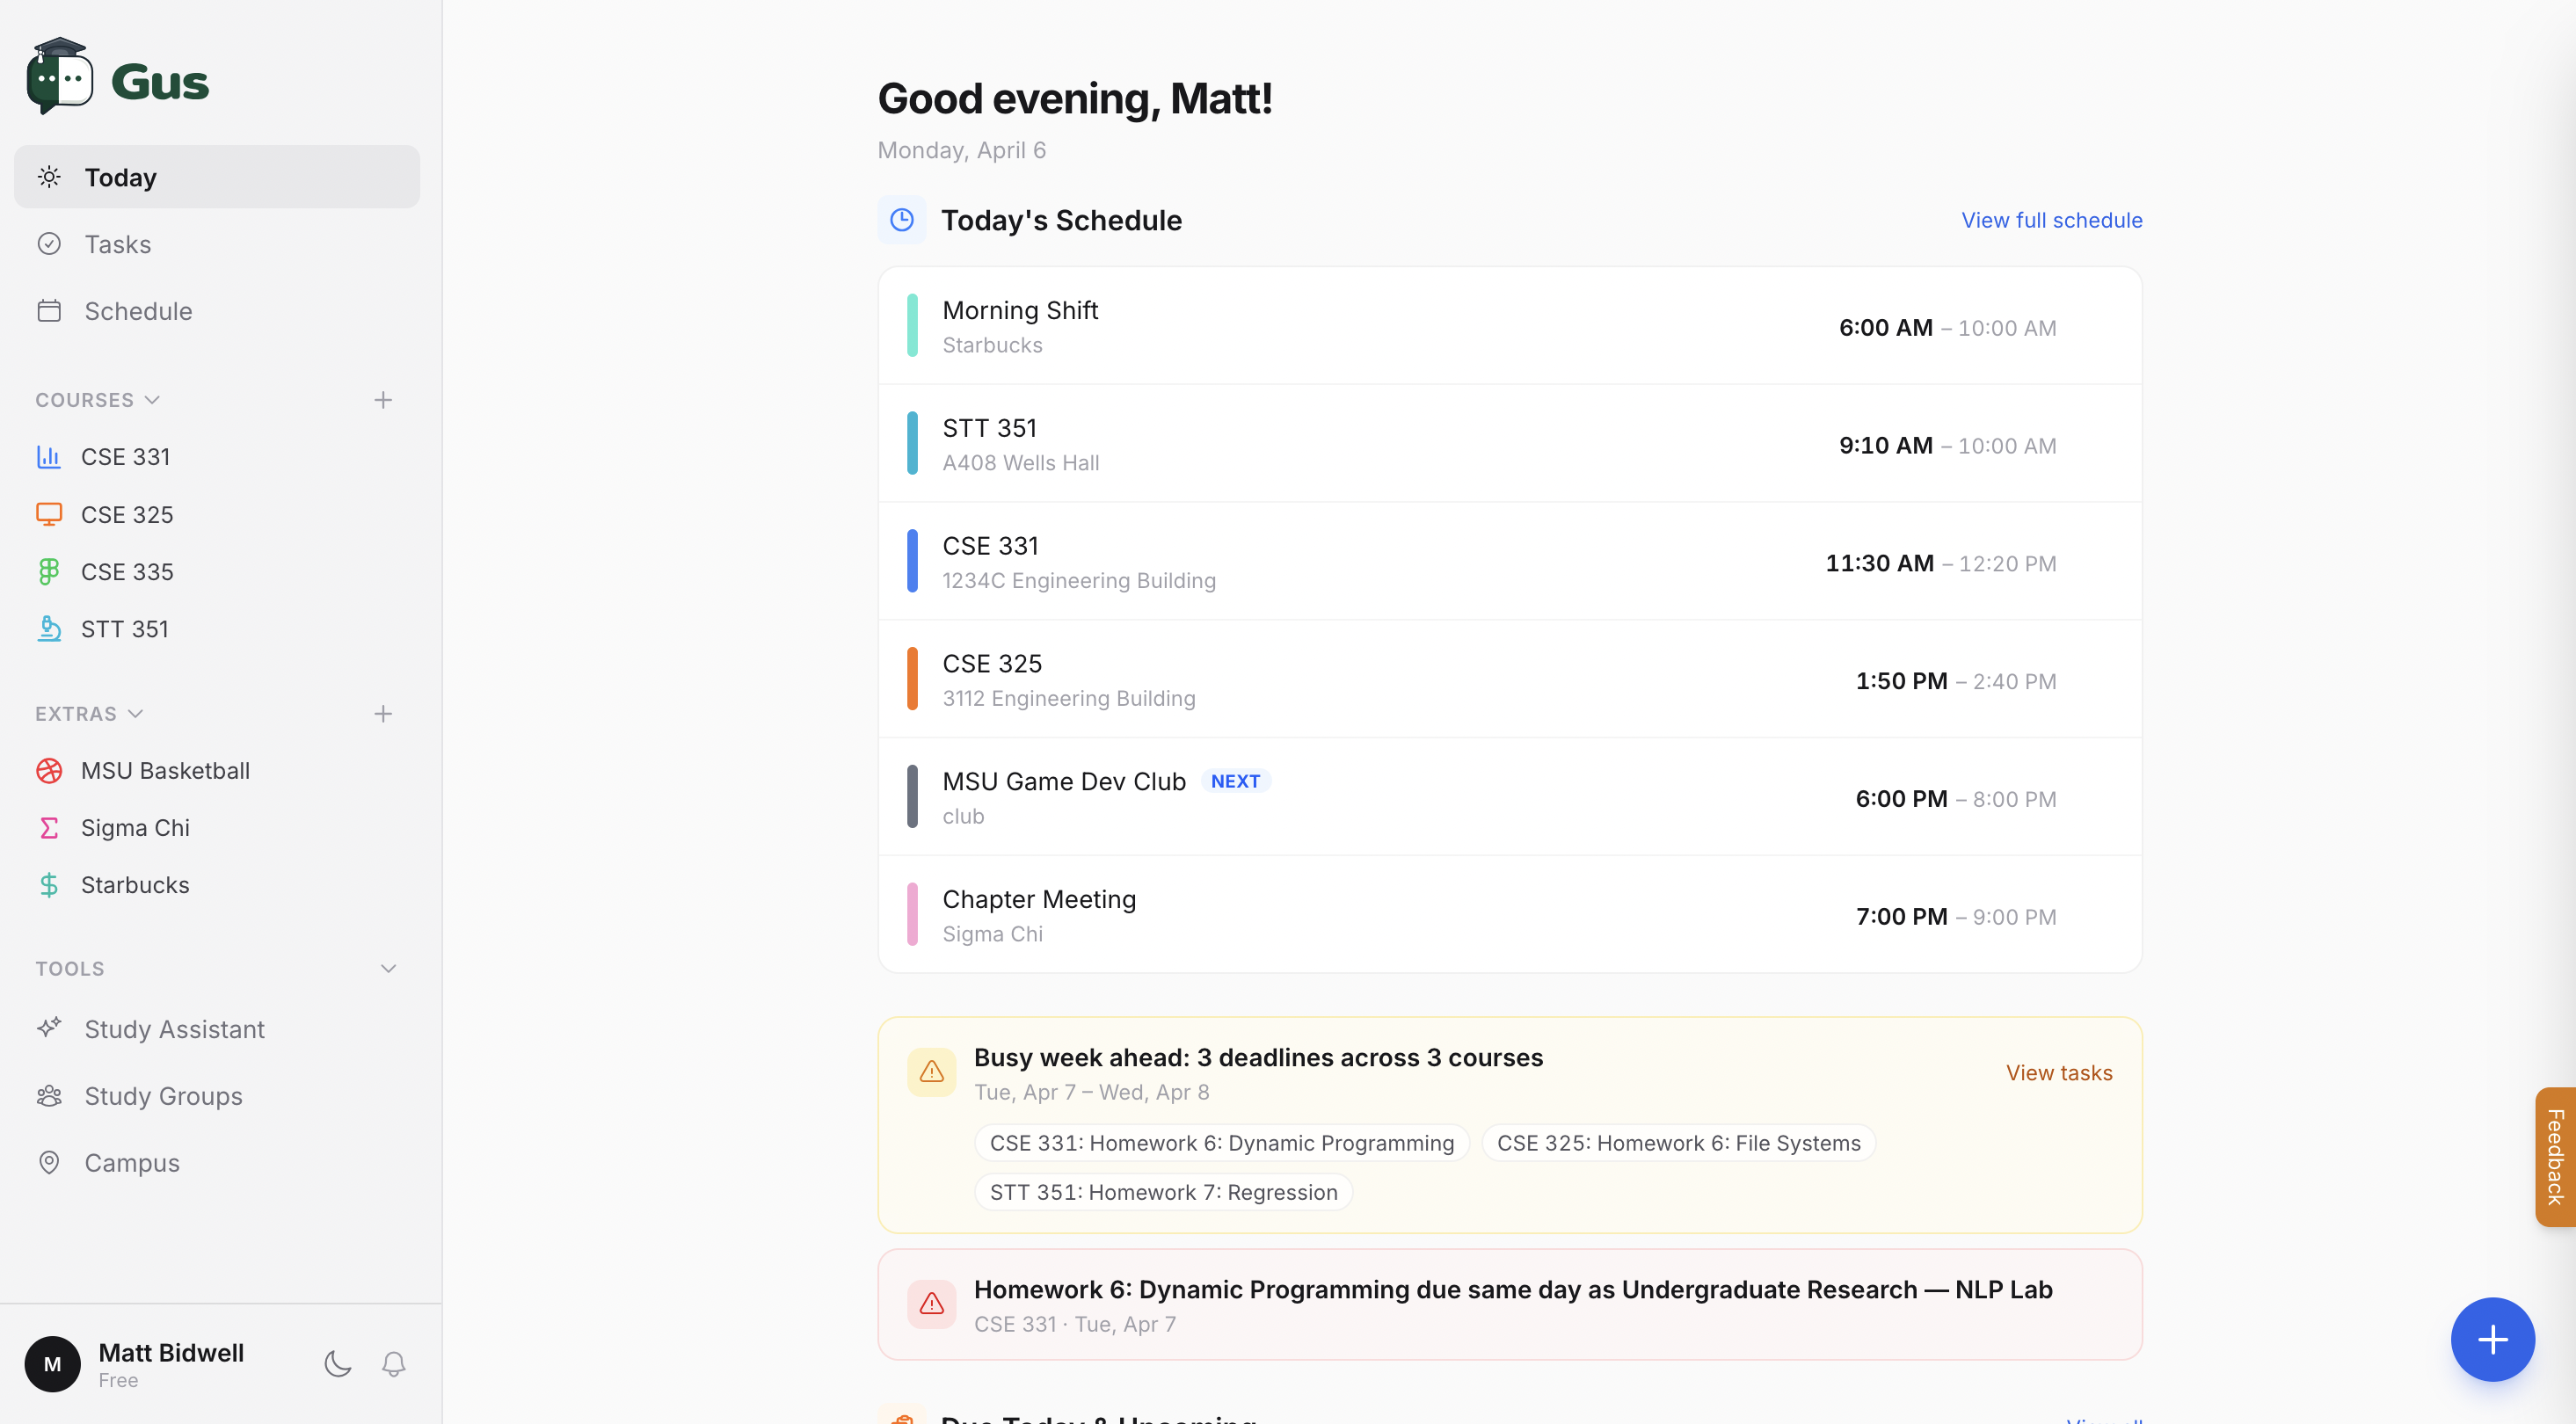Add a new course with the plus icon
The height and width of the screenshot is (1424, 2576).
point(383,399)
